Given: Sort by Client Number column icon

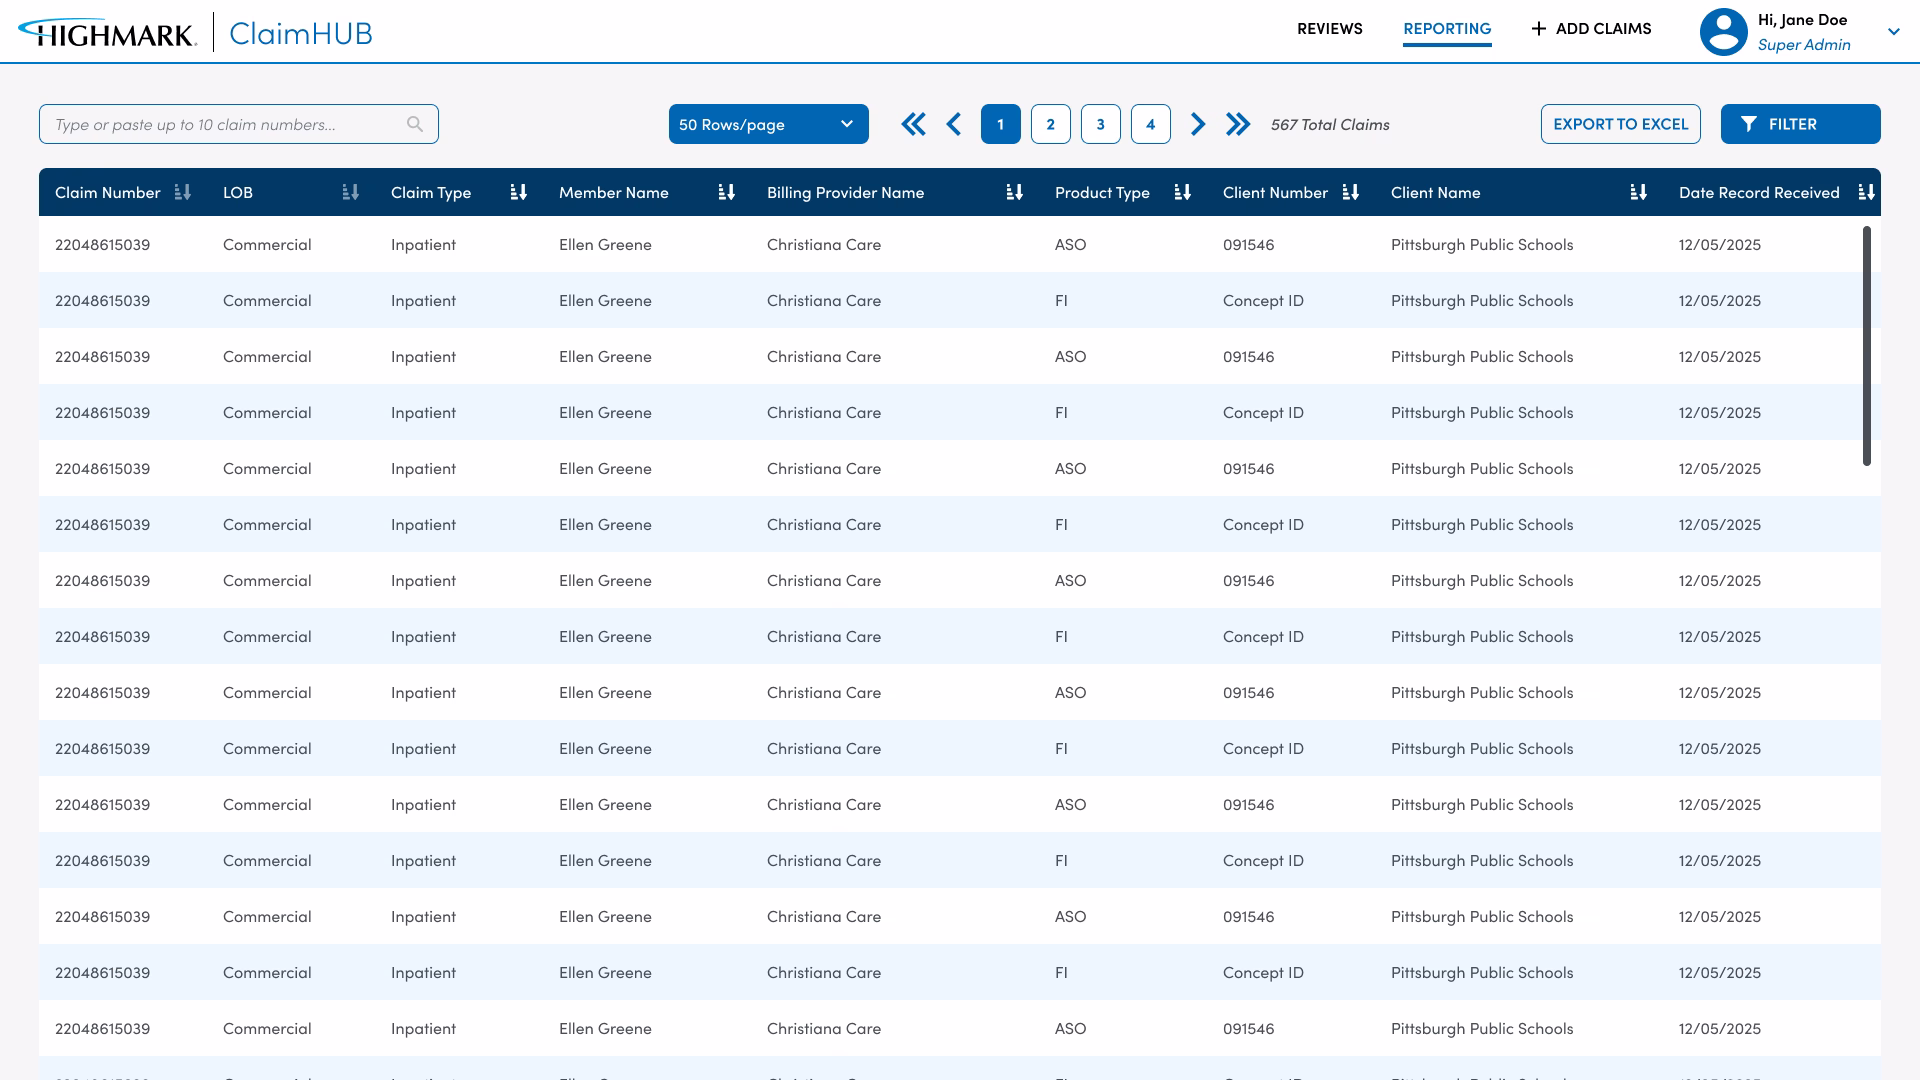Looking at the screenshot, I should pyautogui.click(x=1350, y=192).
